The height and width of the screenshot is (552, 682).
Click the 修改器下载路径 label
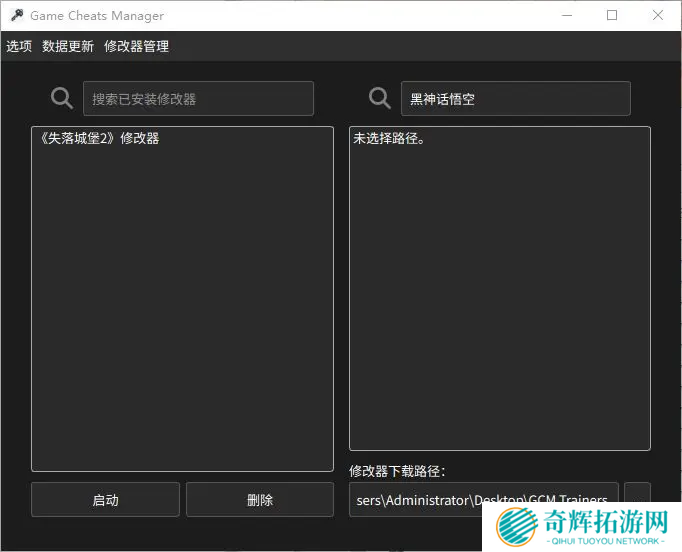tap(397, 471)
